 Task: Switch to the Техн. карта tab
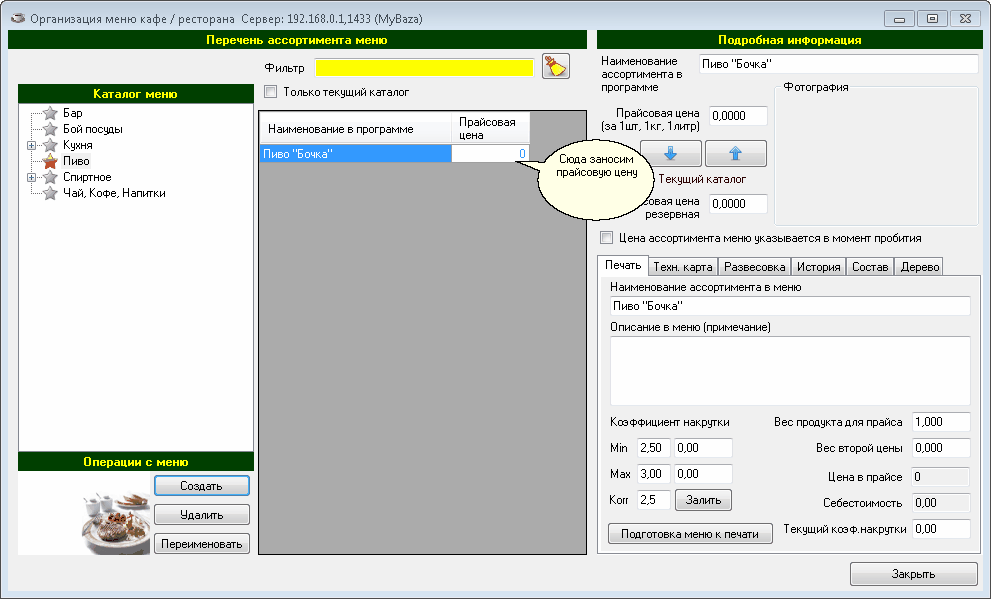tap(682, 267)
